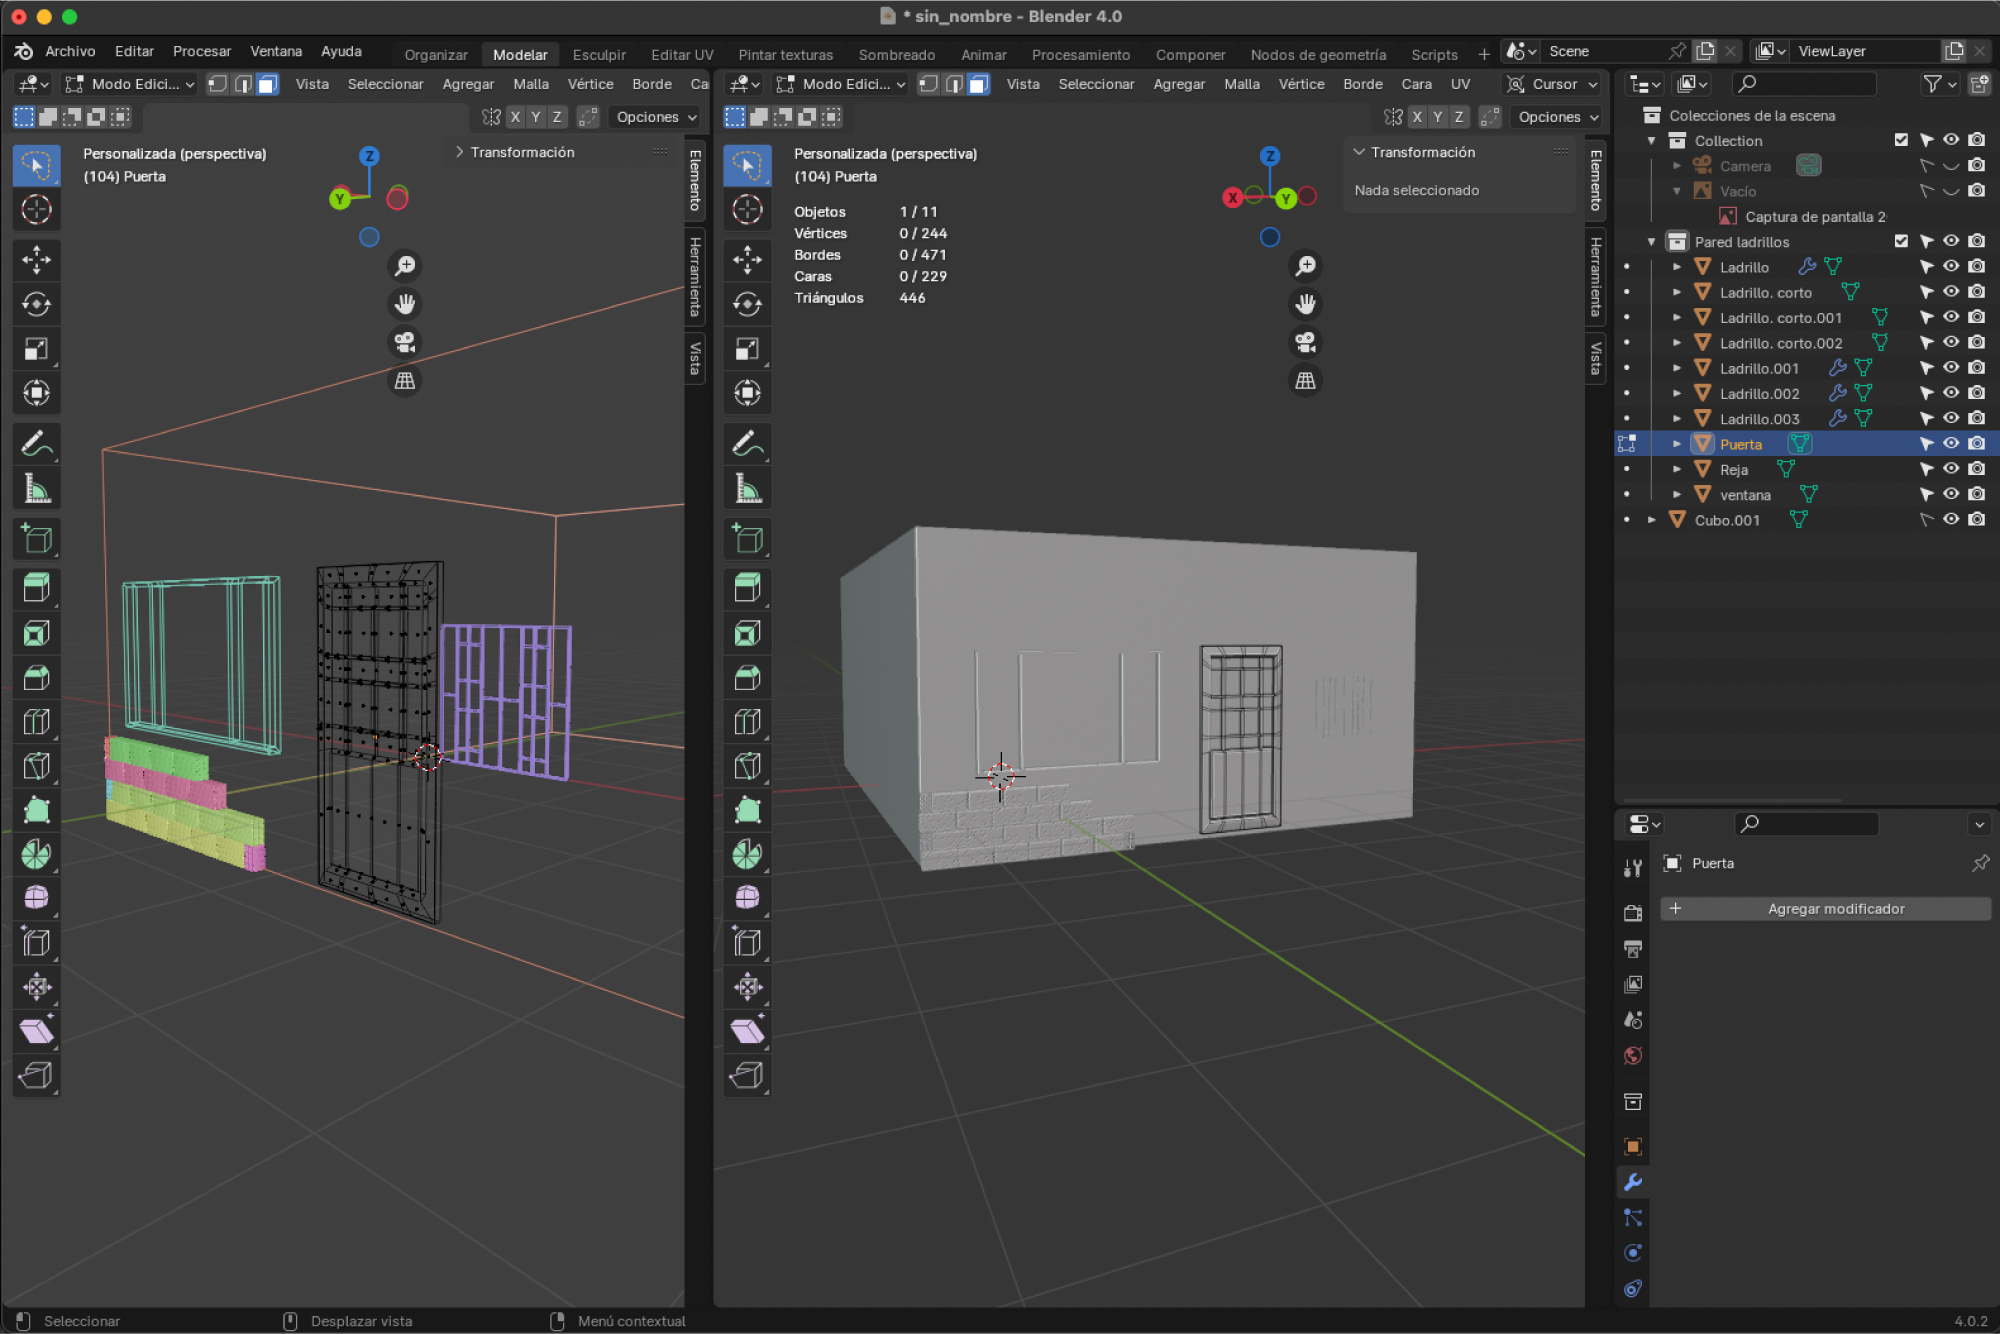Hide the Reja object in viewport
2000x1334 pixels.
tap(1950, 469)
